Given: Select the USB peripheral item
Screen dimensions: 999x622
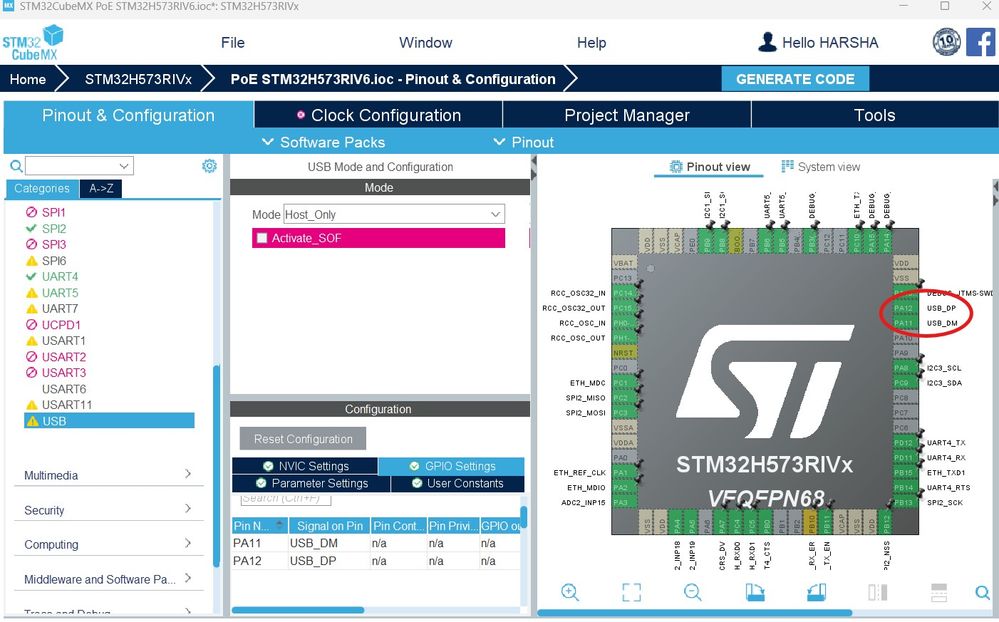Looking at the screenshot, I should (x=109, y=421).
